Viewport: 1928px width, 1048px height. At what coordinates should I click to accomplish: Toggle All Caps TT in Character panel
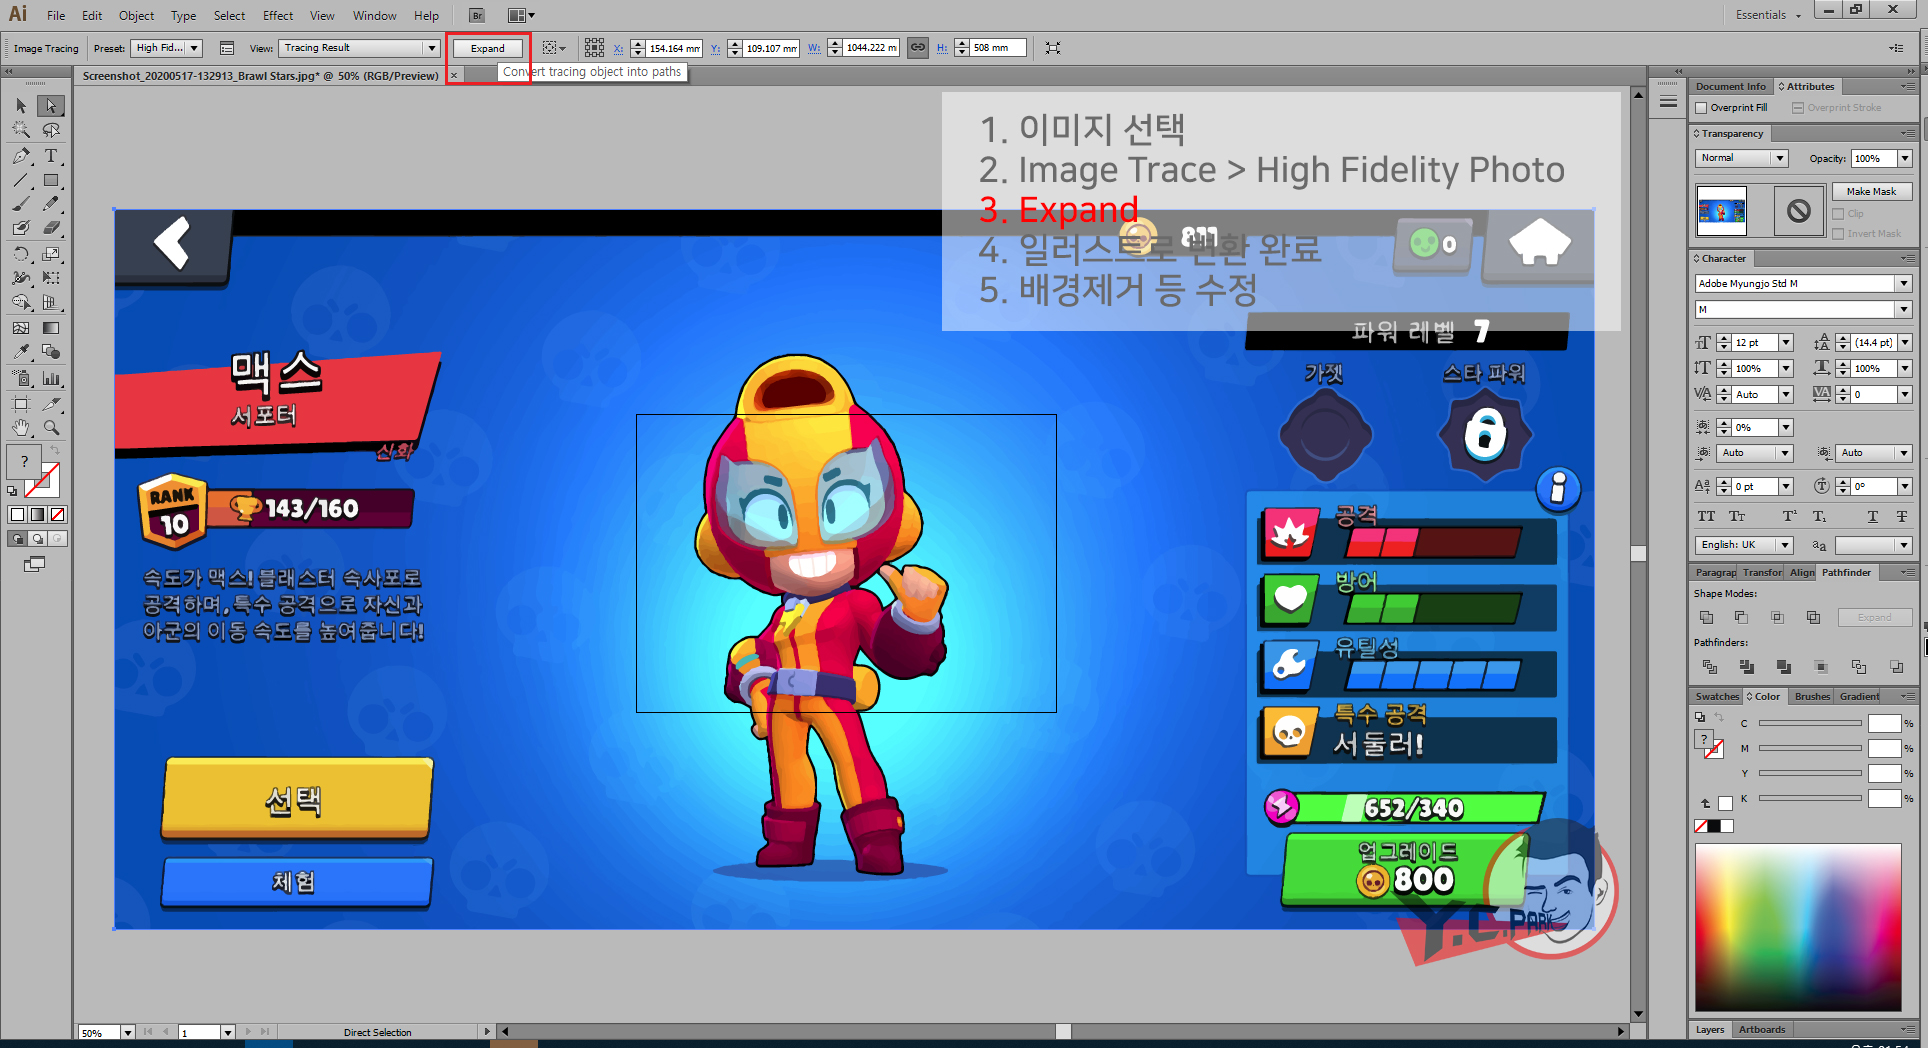click(1706, 517)
